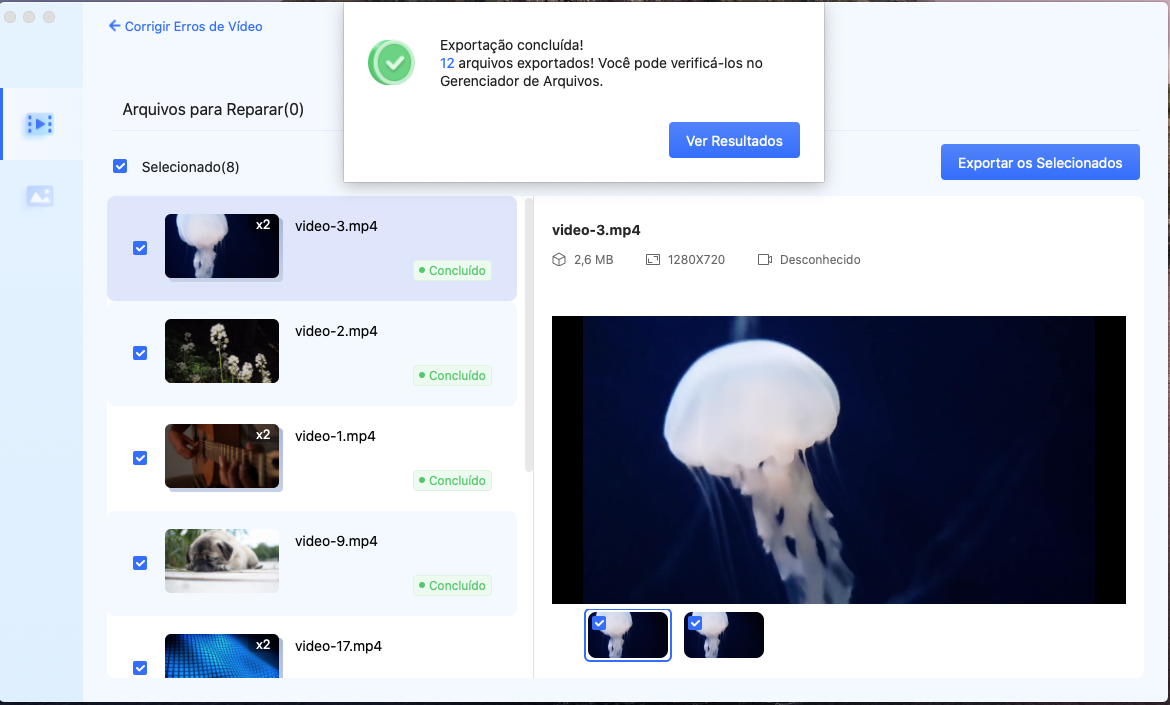Select the video-9.mp4 pug thumbnail
This screenshot has height=705, width=1170.
pyautogui.click(x=222, y=561)
